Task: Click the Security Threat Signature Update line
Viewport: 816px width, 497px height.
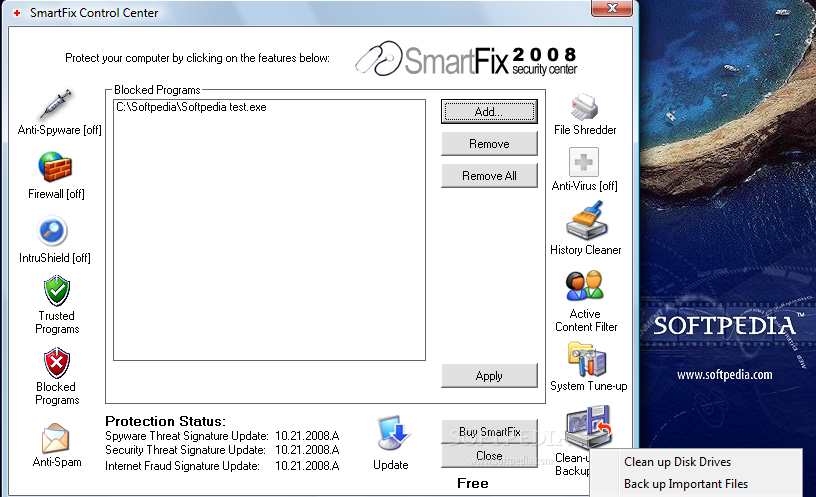Action: (222, 450)
